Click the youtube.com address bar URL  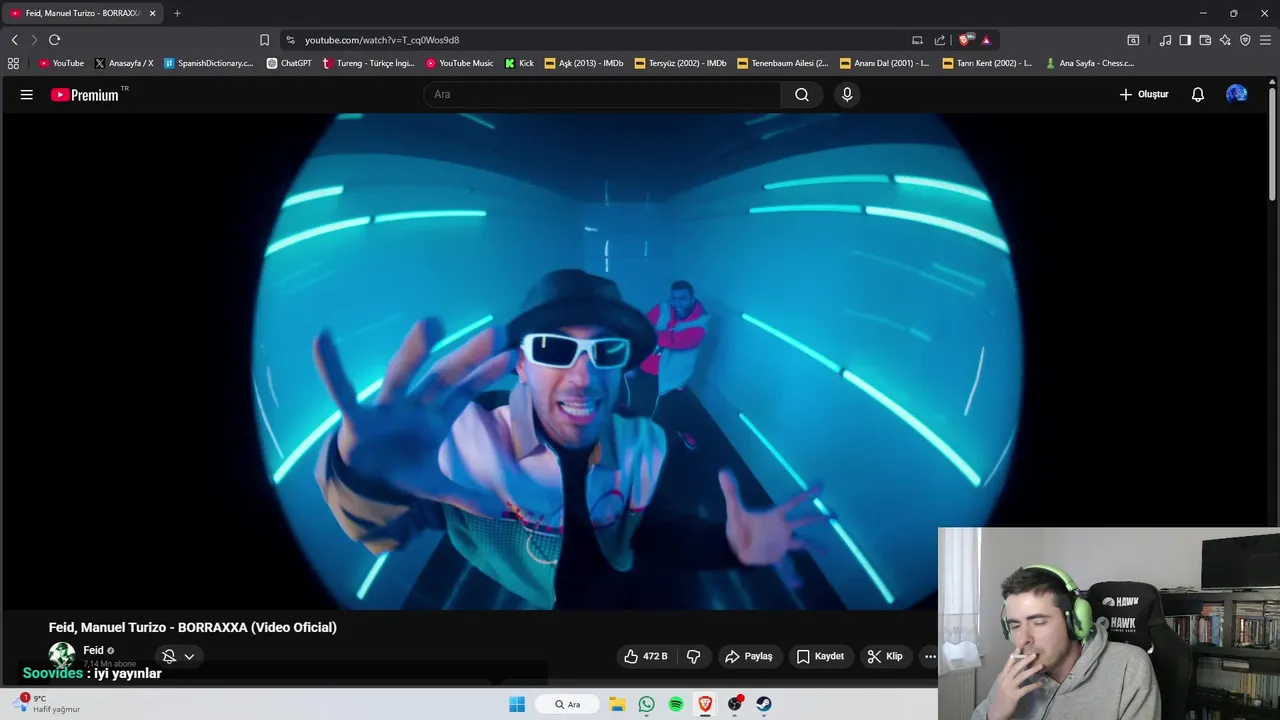382,40
